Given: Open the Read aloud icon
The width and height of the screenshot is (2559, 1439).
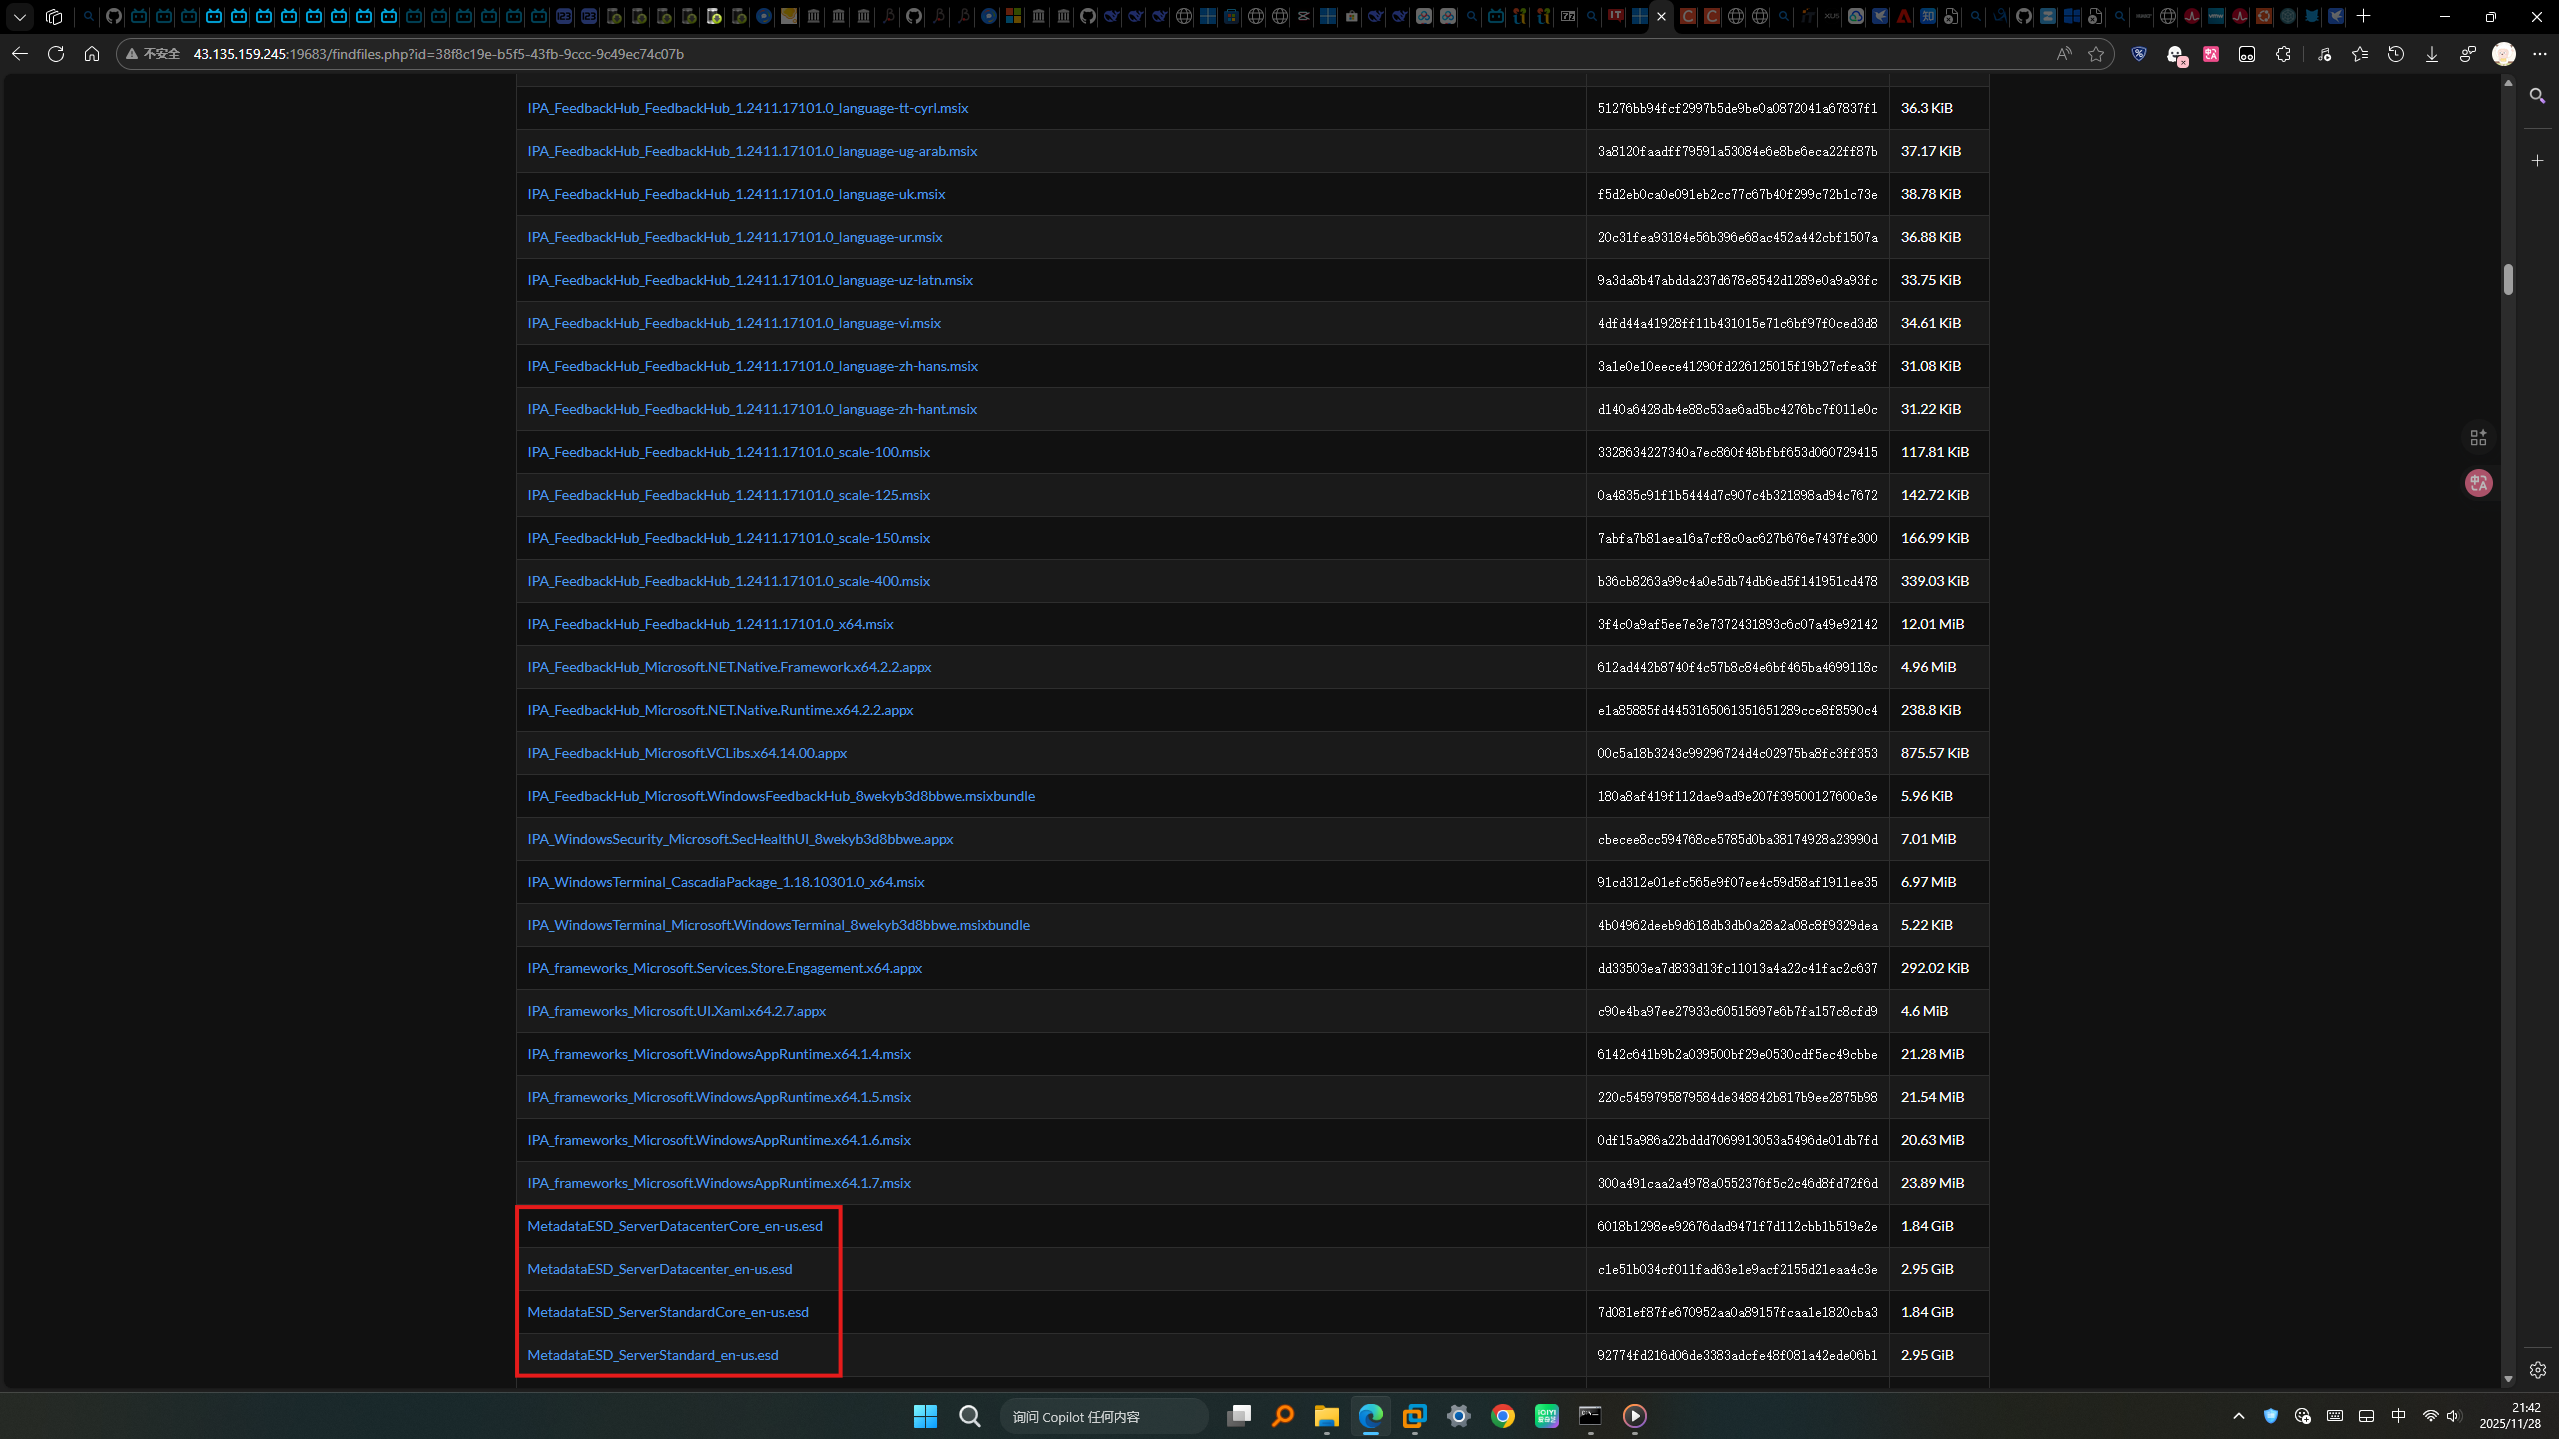Looking at the screenshot, I should 2063,54.
